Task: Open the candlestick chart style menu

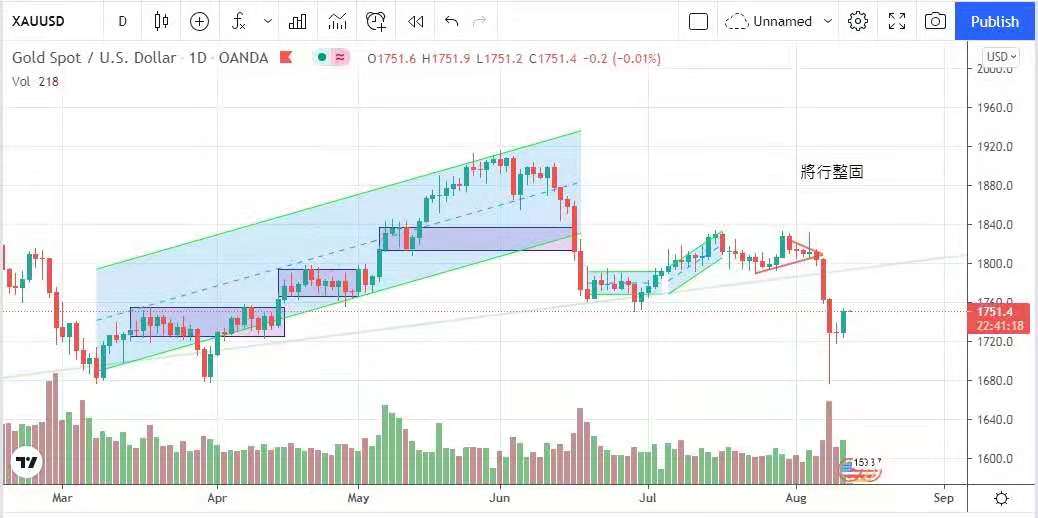Action: pos(162,21)
